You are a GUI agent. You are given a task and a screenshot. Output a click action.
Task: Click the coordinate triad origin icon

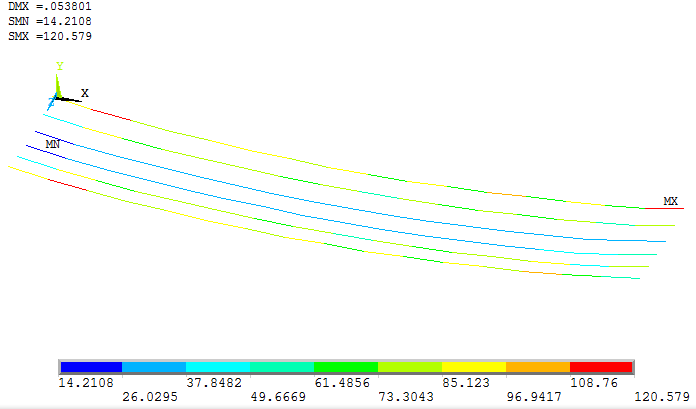click(x=57, y=97)
